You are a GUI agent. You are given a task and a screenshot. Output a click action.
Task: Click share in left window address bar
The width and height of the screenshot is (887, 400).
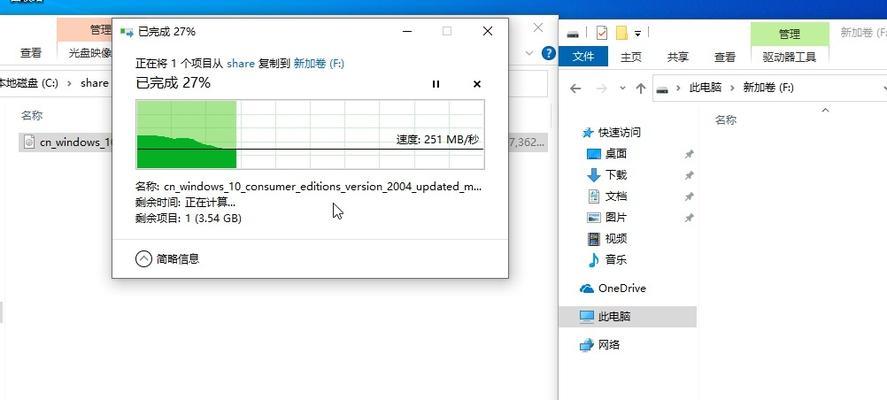tap(94, 83)
